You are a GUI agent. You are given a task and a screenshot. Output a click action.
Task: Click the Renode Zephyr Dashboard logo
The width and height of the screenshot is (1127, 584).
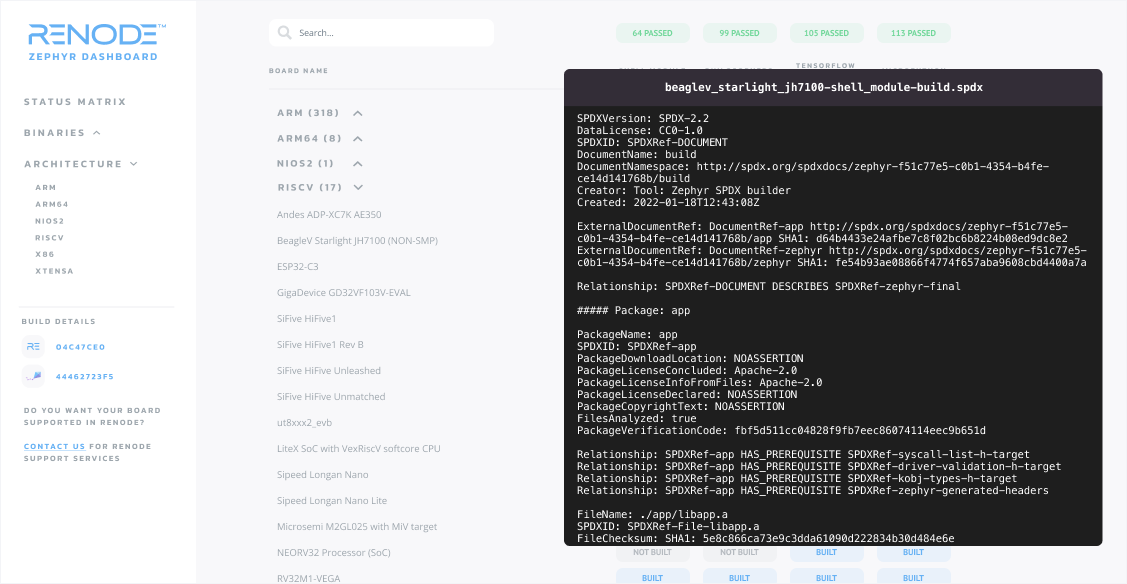pyautogui.click(x=96, y=42)
